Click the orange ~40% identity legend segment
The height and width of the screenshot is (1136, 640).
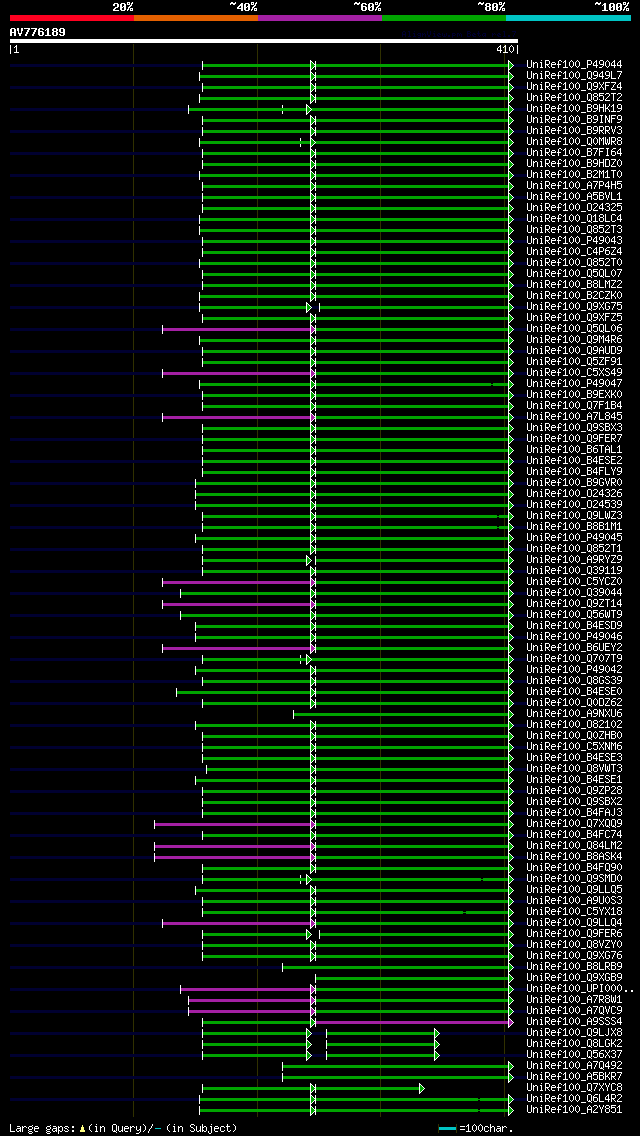[196, 17]
